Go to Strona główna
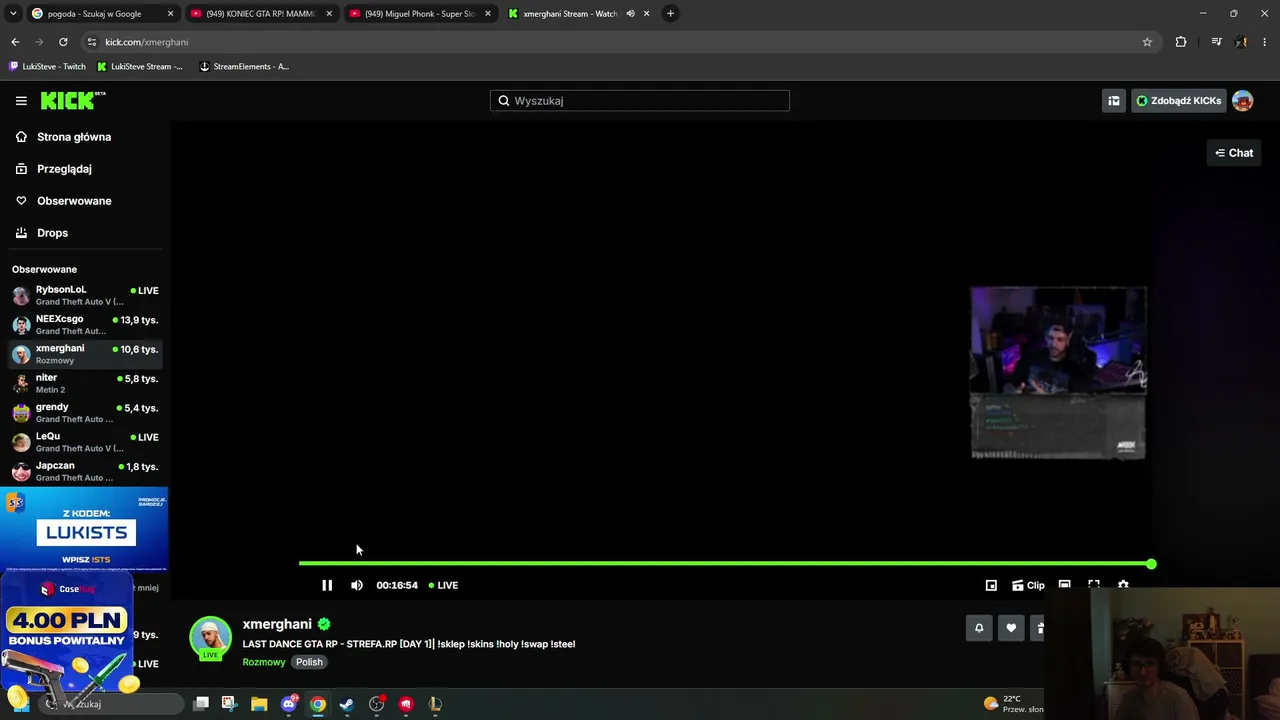 coord(74,137)
